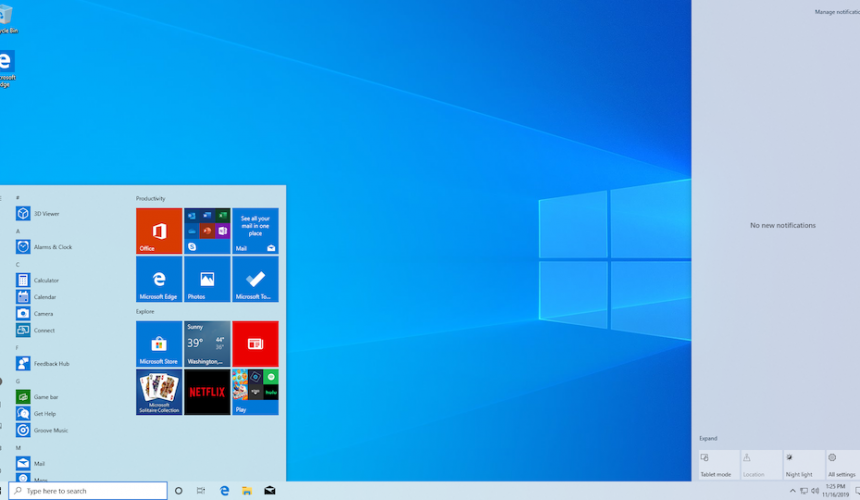The width and height of the screenshot is (860, 500).
Task: Click the Explore group header
Action: pyautogui.click(x=145, y=311)
